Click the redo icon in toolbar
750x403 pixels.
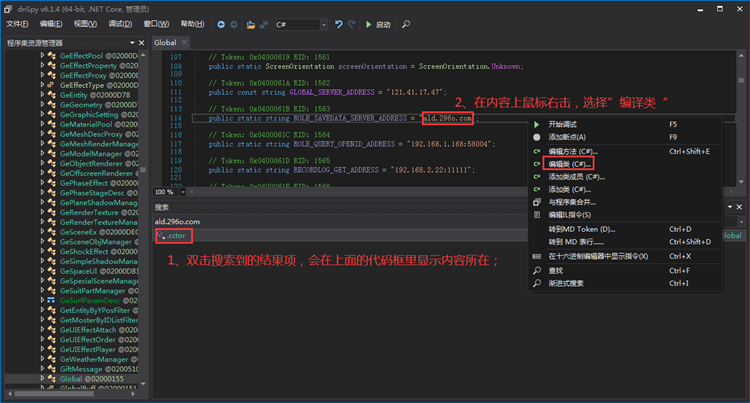[x=352, y=24]
